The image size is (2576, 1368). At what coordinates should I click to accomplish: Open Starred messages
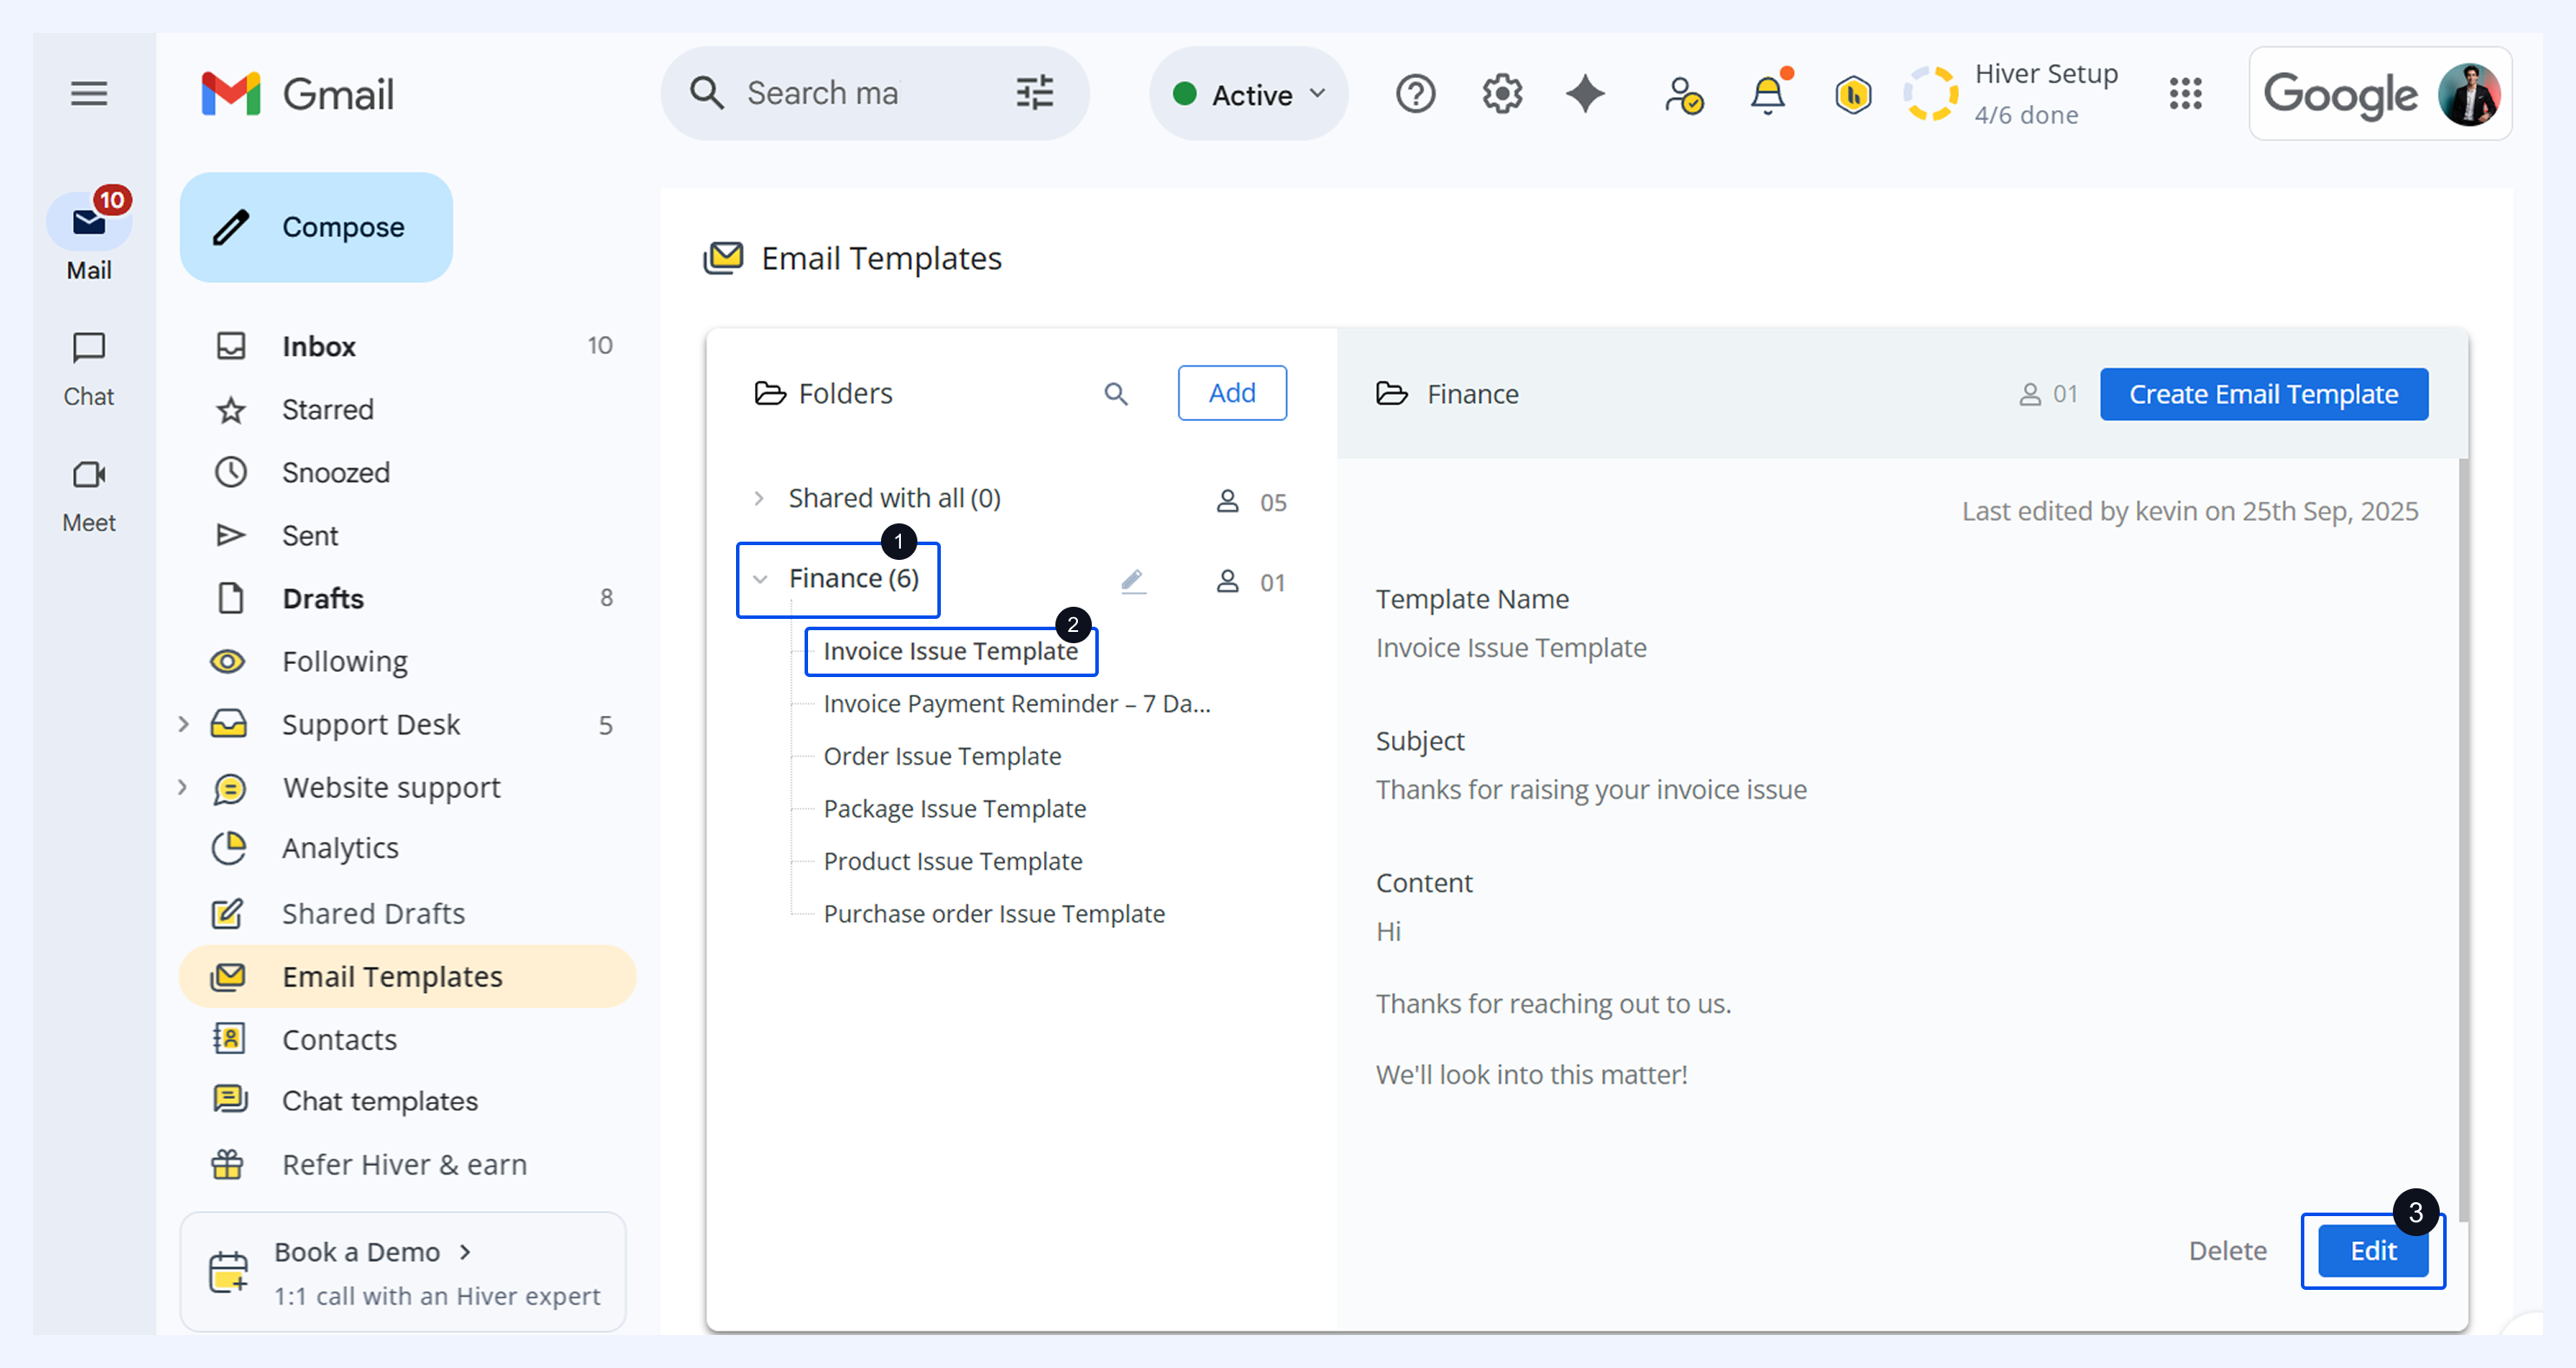(x=408, y=409)
